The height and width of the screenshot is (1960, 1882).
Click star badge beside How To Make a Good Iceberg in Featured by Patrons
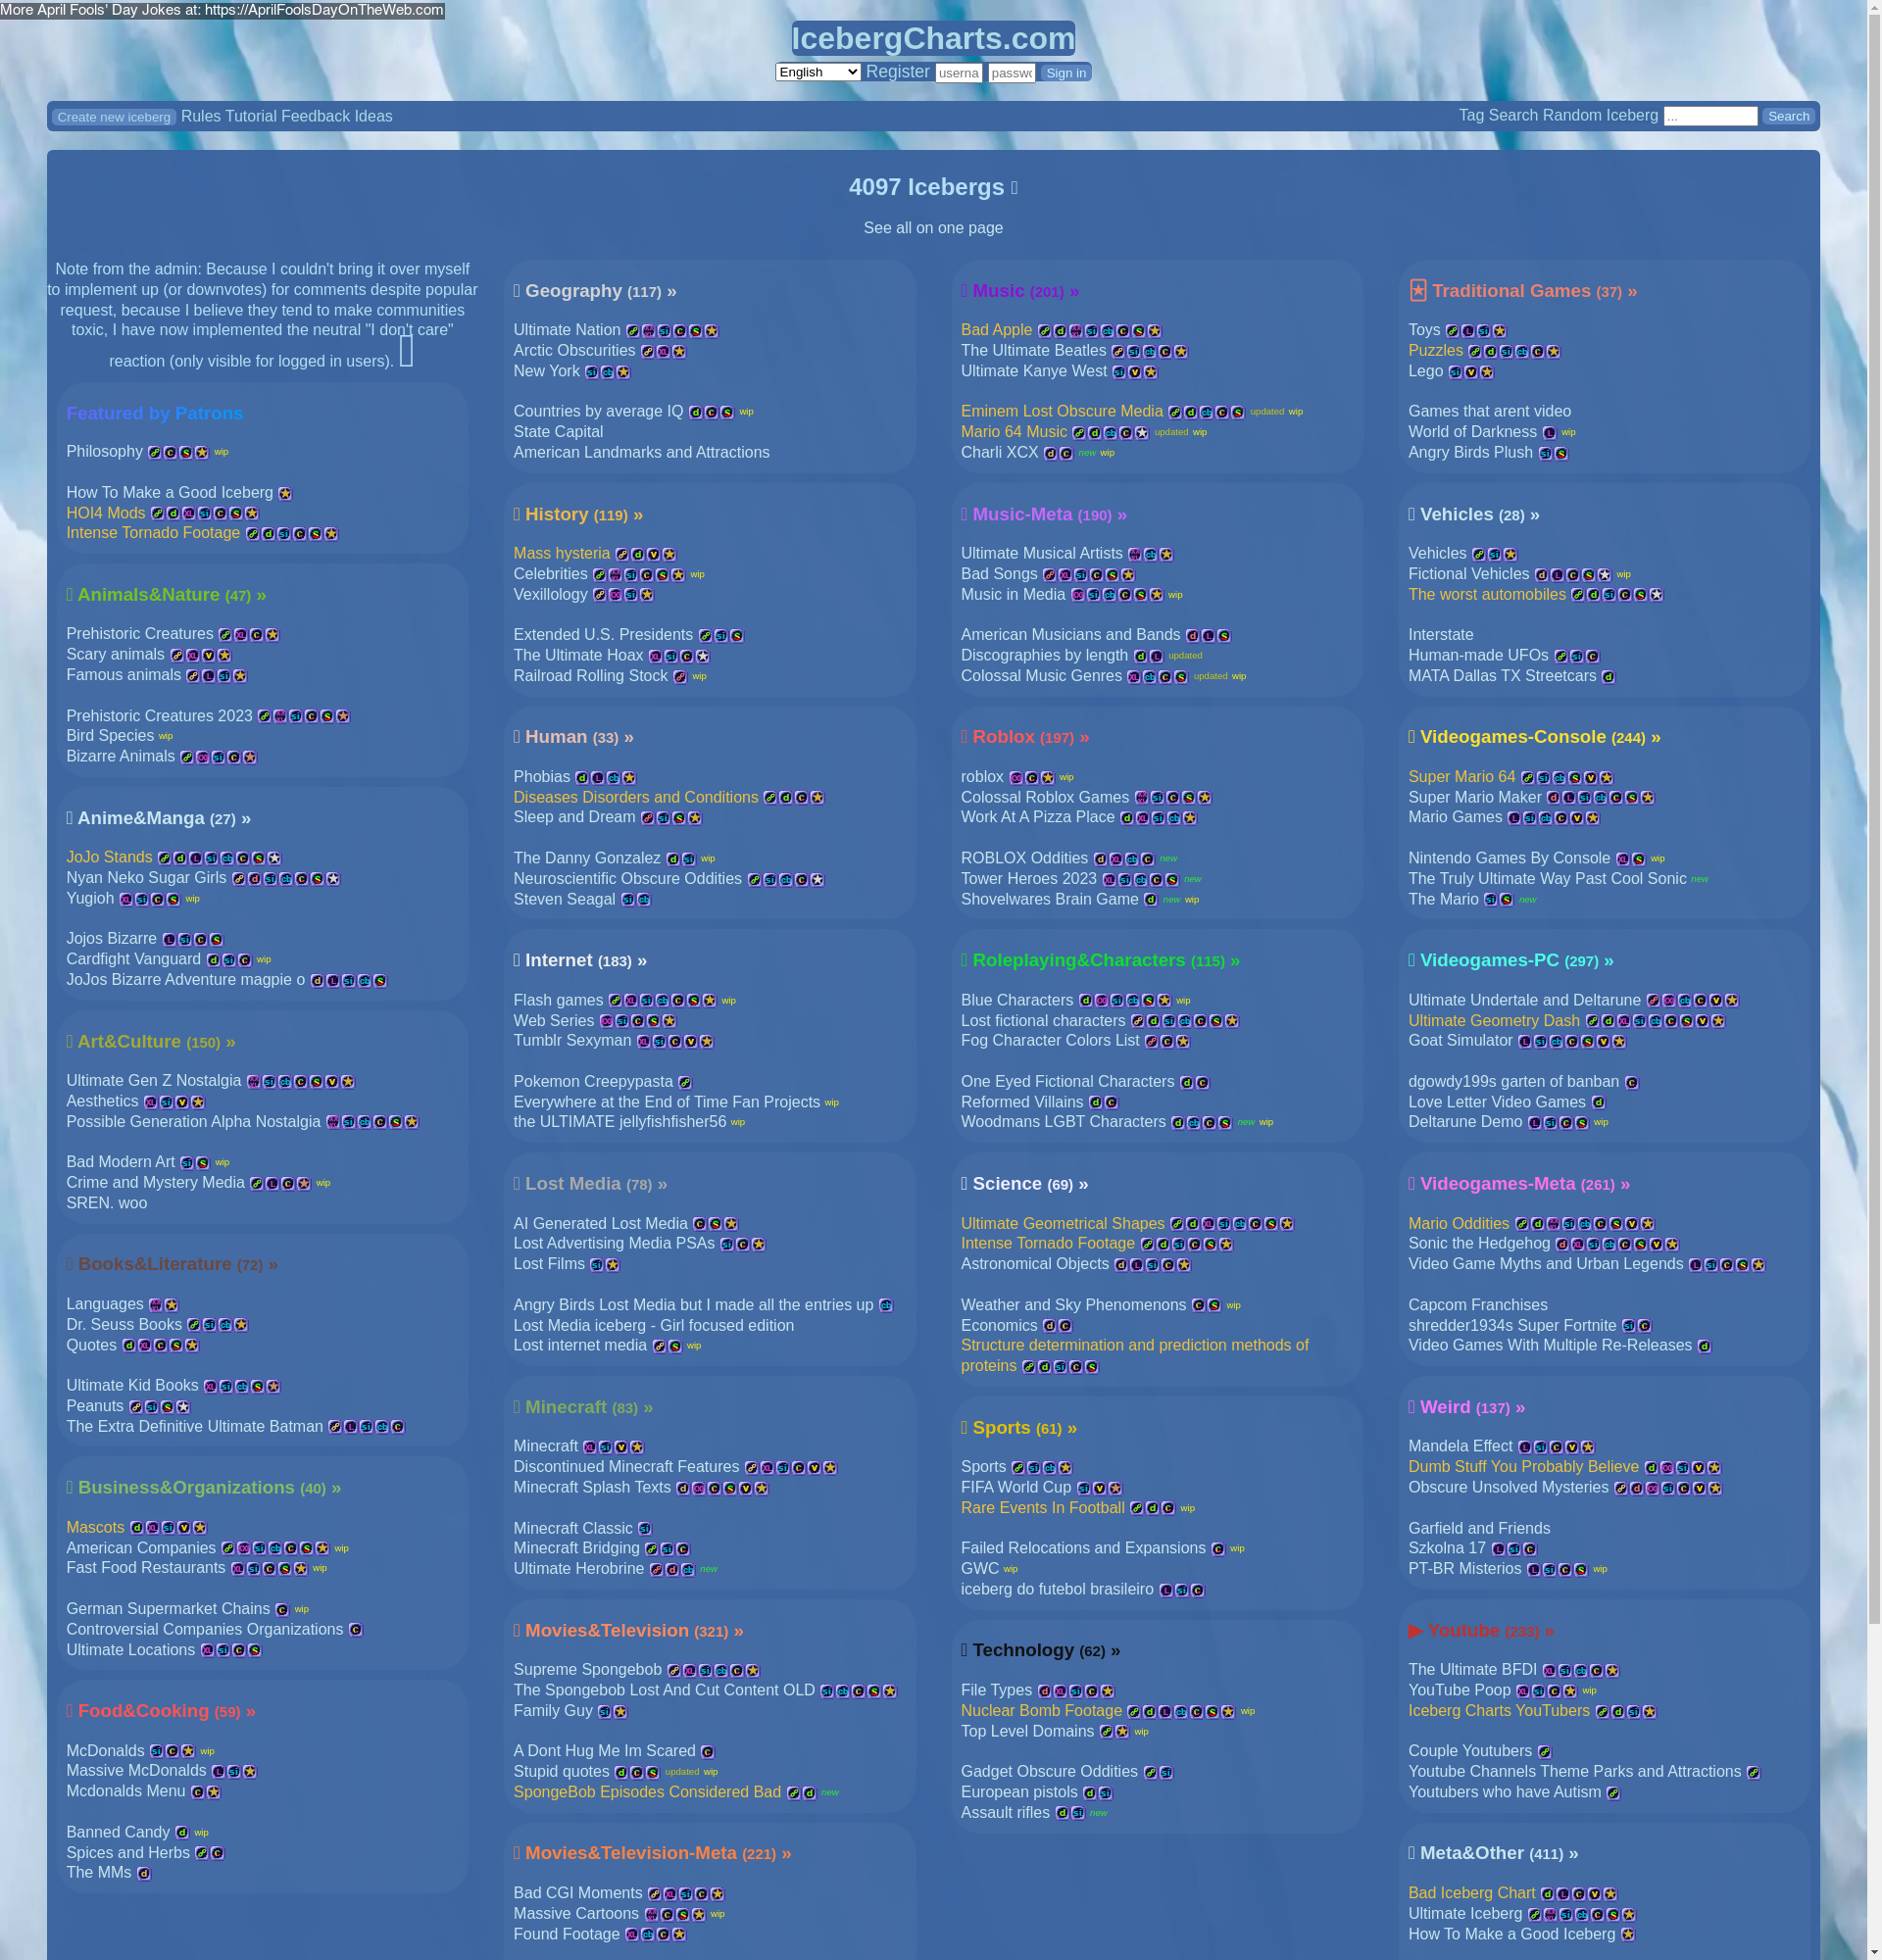click(x=285, y=494)
